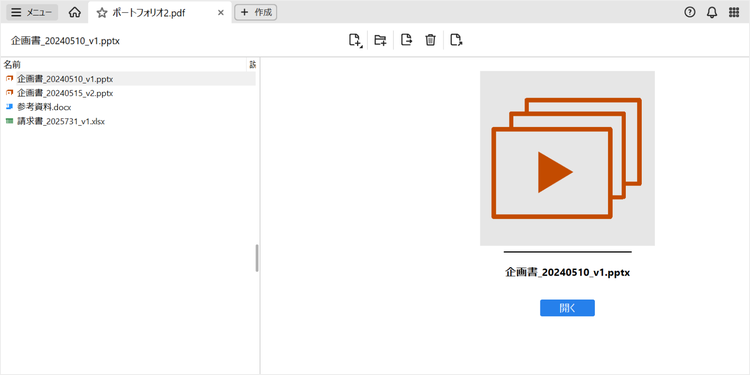Click the large presentation preview thumbnail
750x375 pixels.
tap(567, 158)
